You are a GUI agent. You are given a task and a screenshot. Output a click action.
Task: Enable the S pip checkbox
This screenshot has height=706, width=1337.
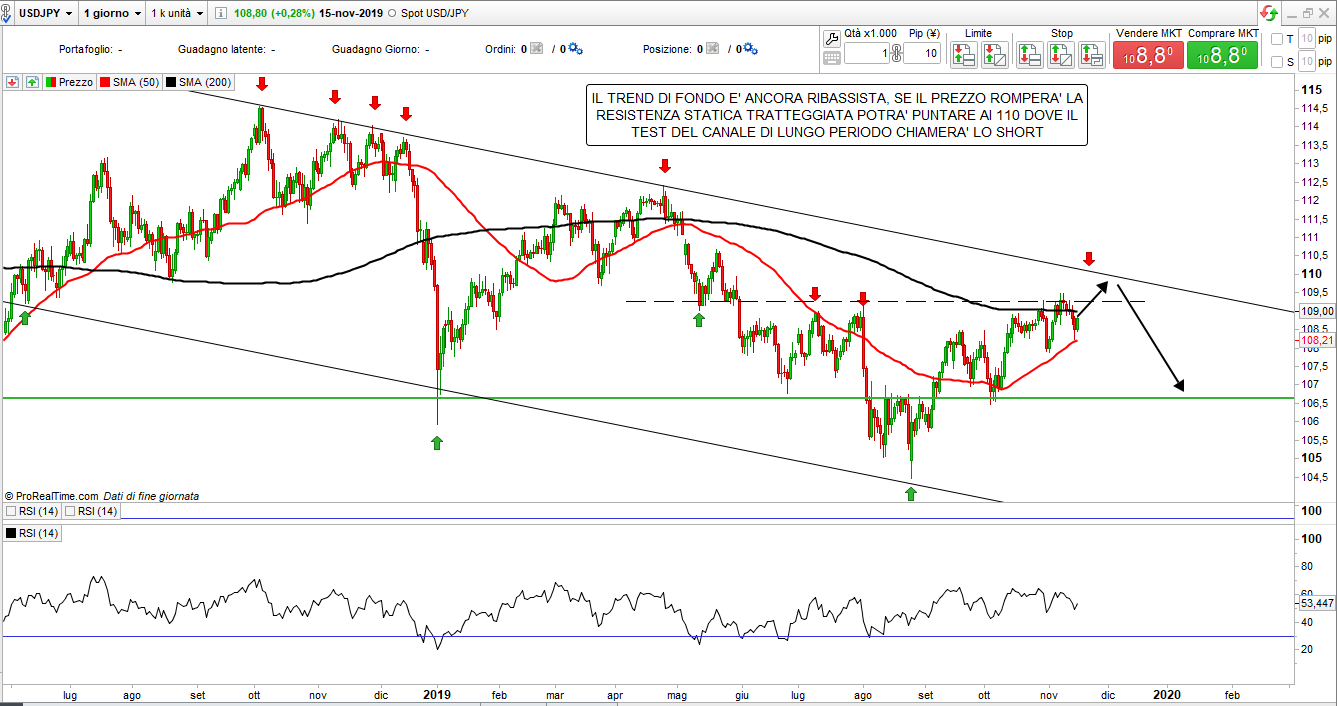pos(1275,62)
